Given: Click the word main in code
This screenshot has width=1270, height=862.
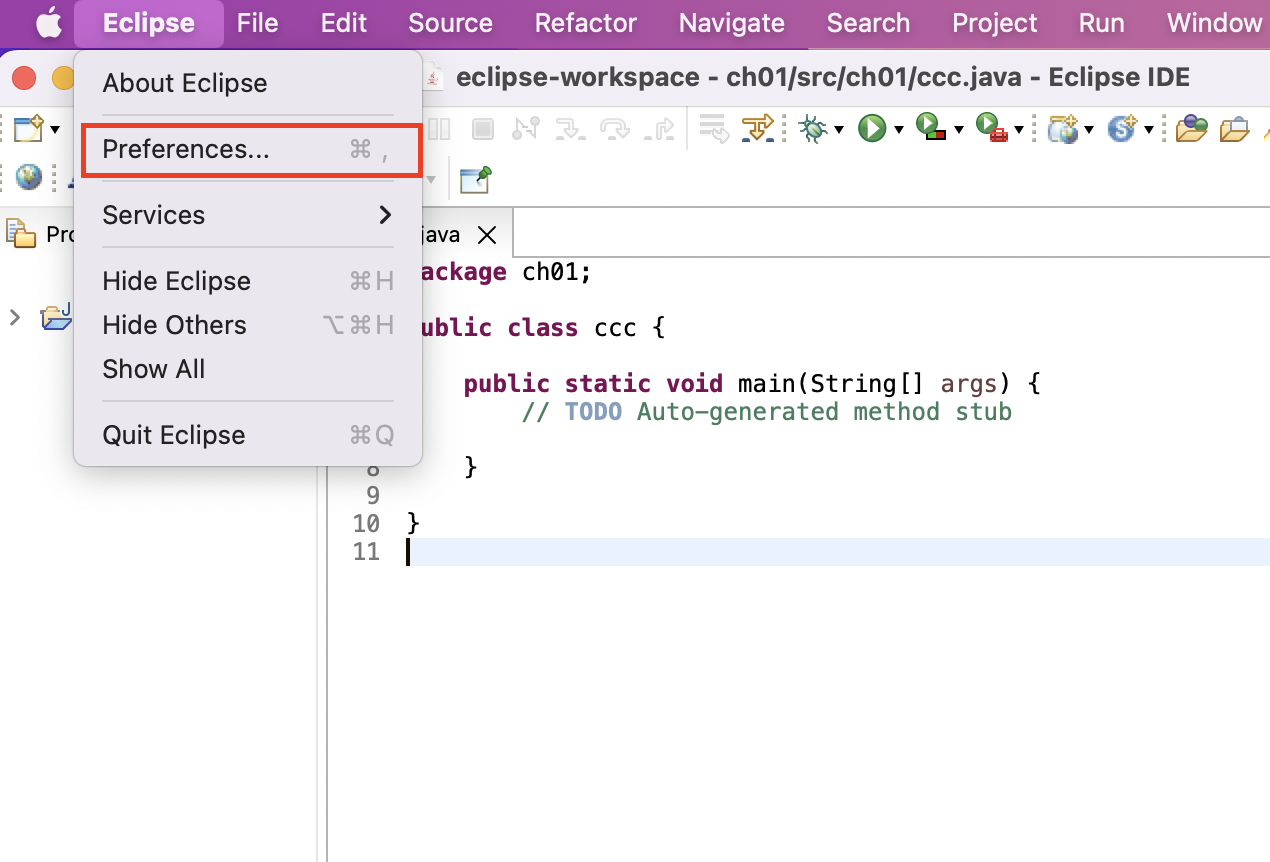Looking at the screenshot, I should coord(766,384).
